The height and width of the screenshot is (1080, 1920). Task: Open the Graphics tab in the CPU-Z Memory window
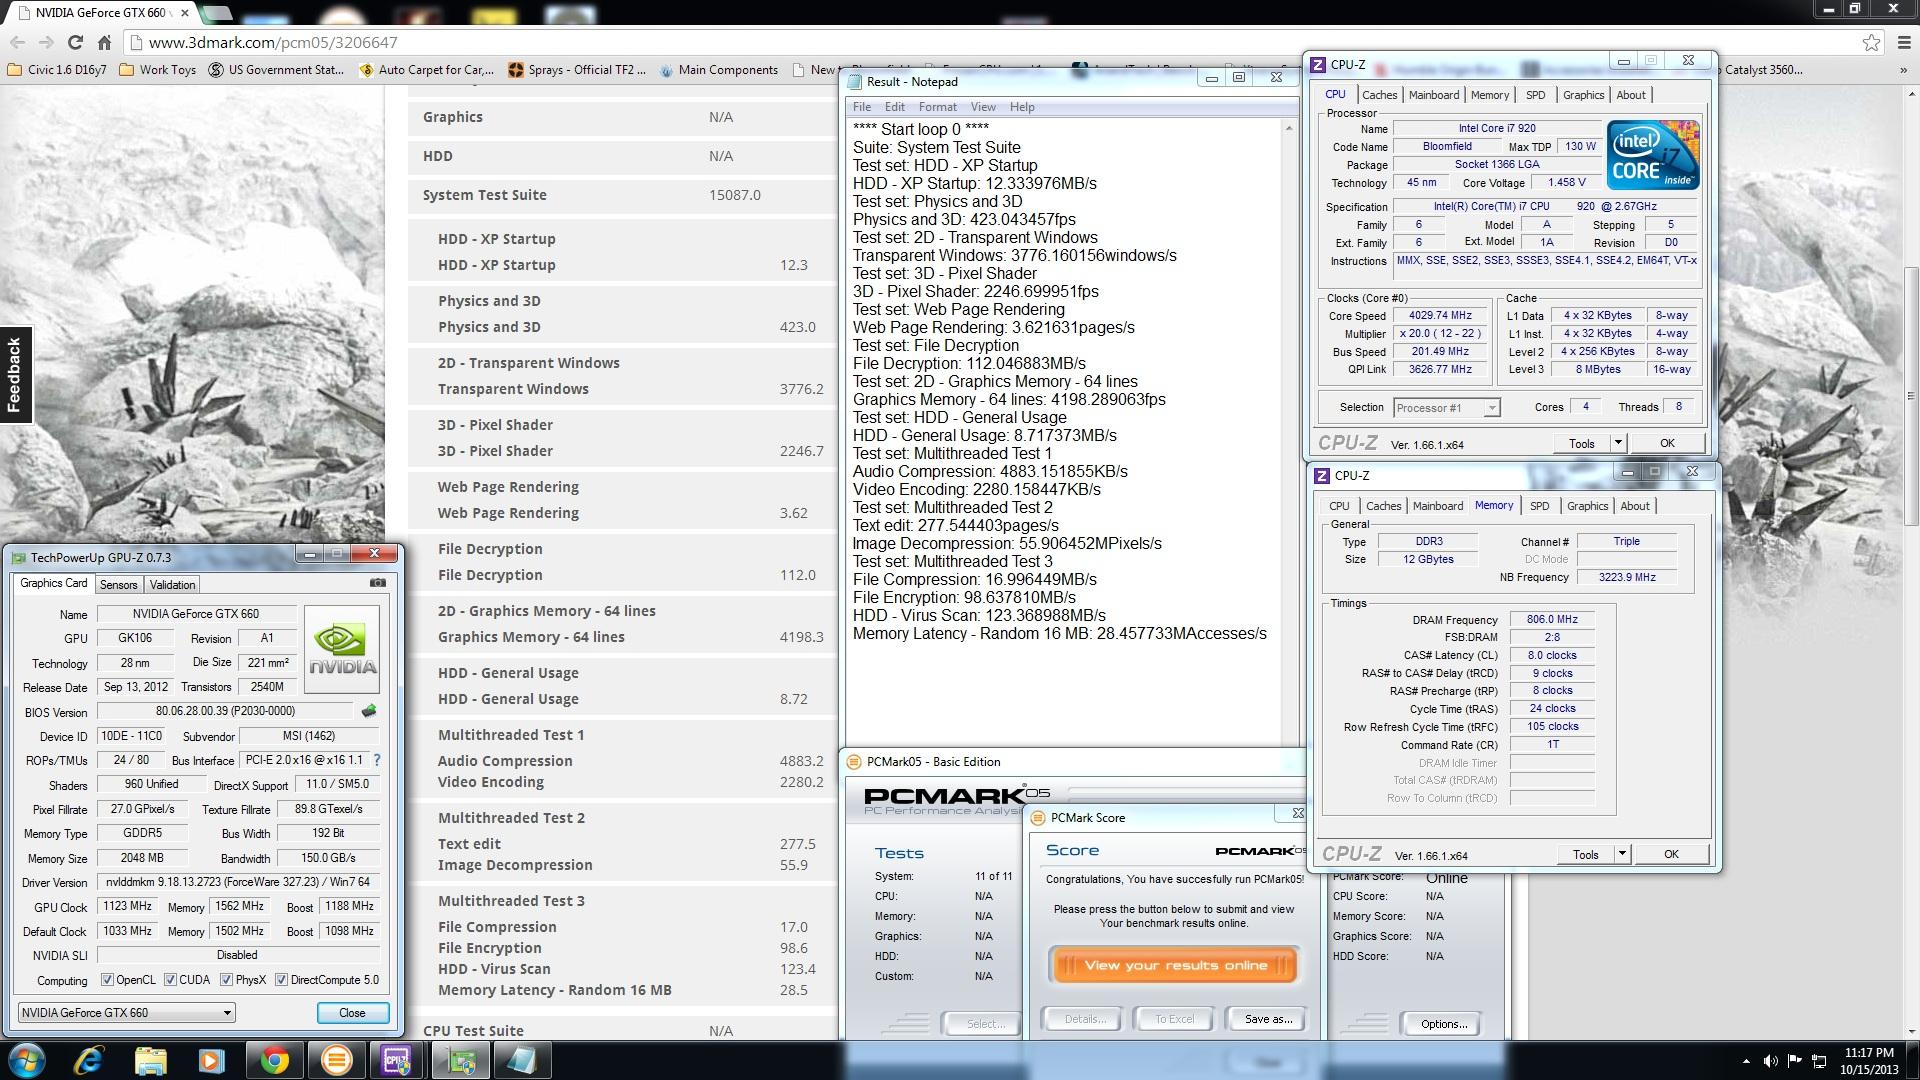point(1587,506)
